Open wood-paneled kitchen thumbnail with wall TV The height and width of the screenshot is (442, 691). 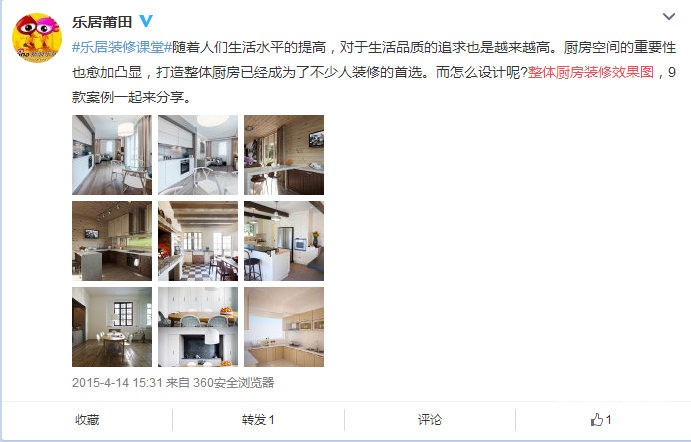pyautogui.click(x=284, y=155)
